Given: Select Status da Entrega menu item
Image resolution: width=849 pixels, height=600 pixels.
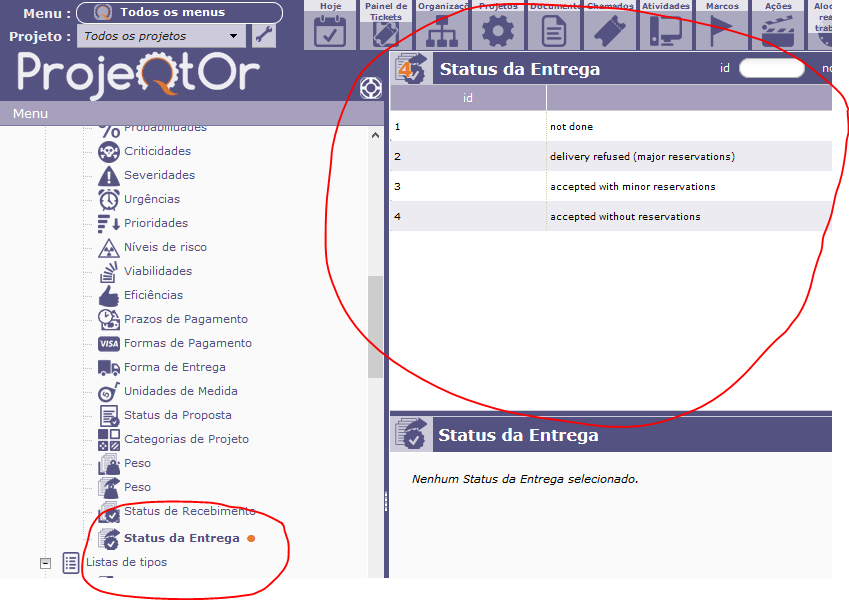Looking at the screenshot, I should click(x=181, y=538).
